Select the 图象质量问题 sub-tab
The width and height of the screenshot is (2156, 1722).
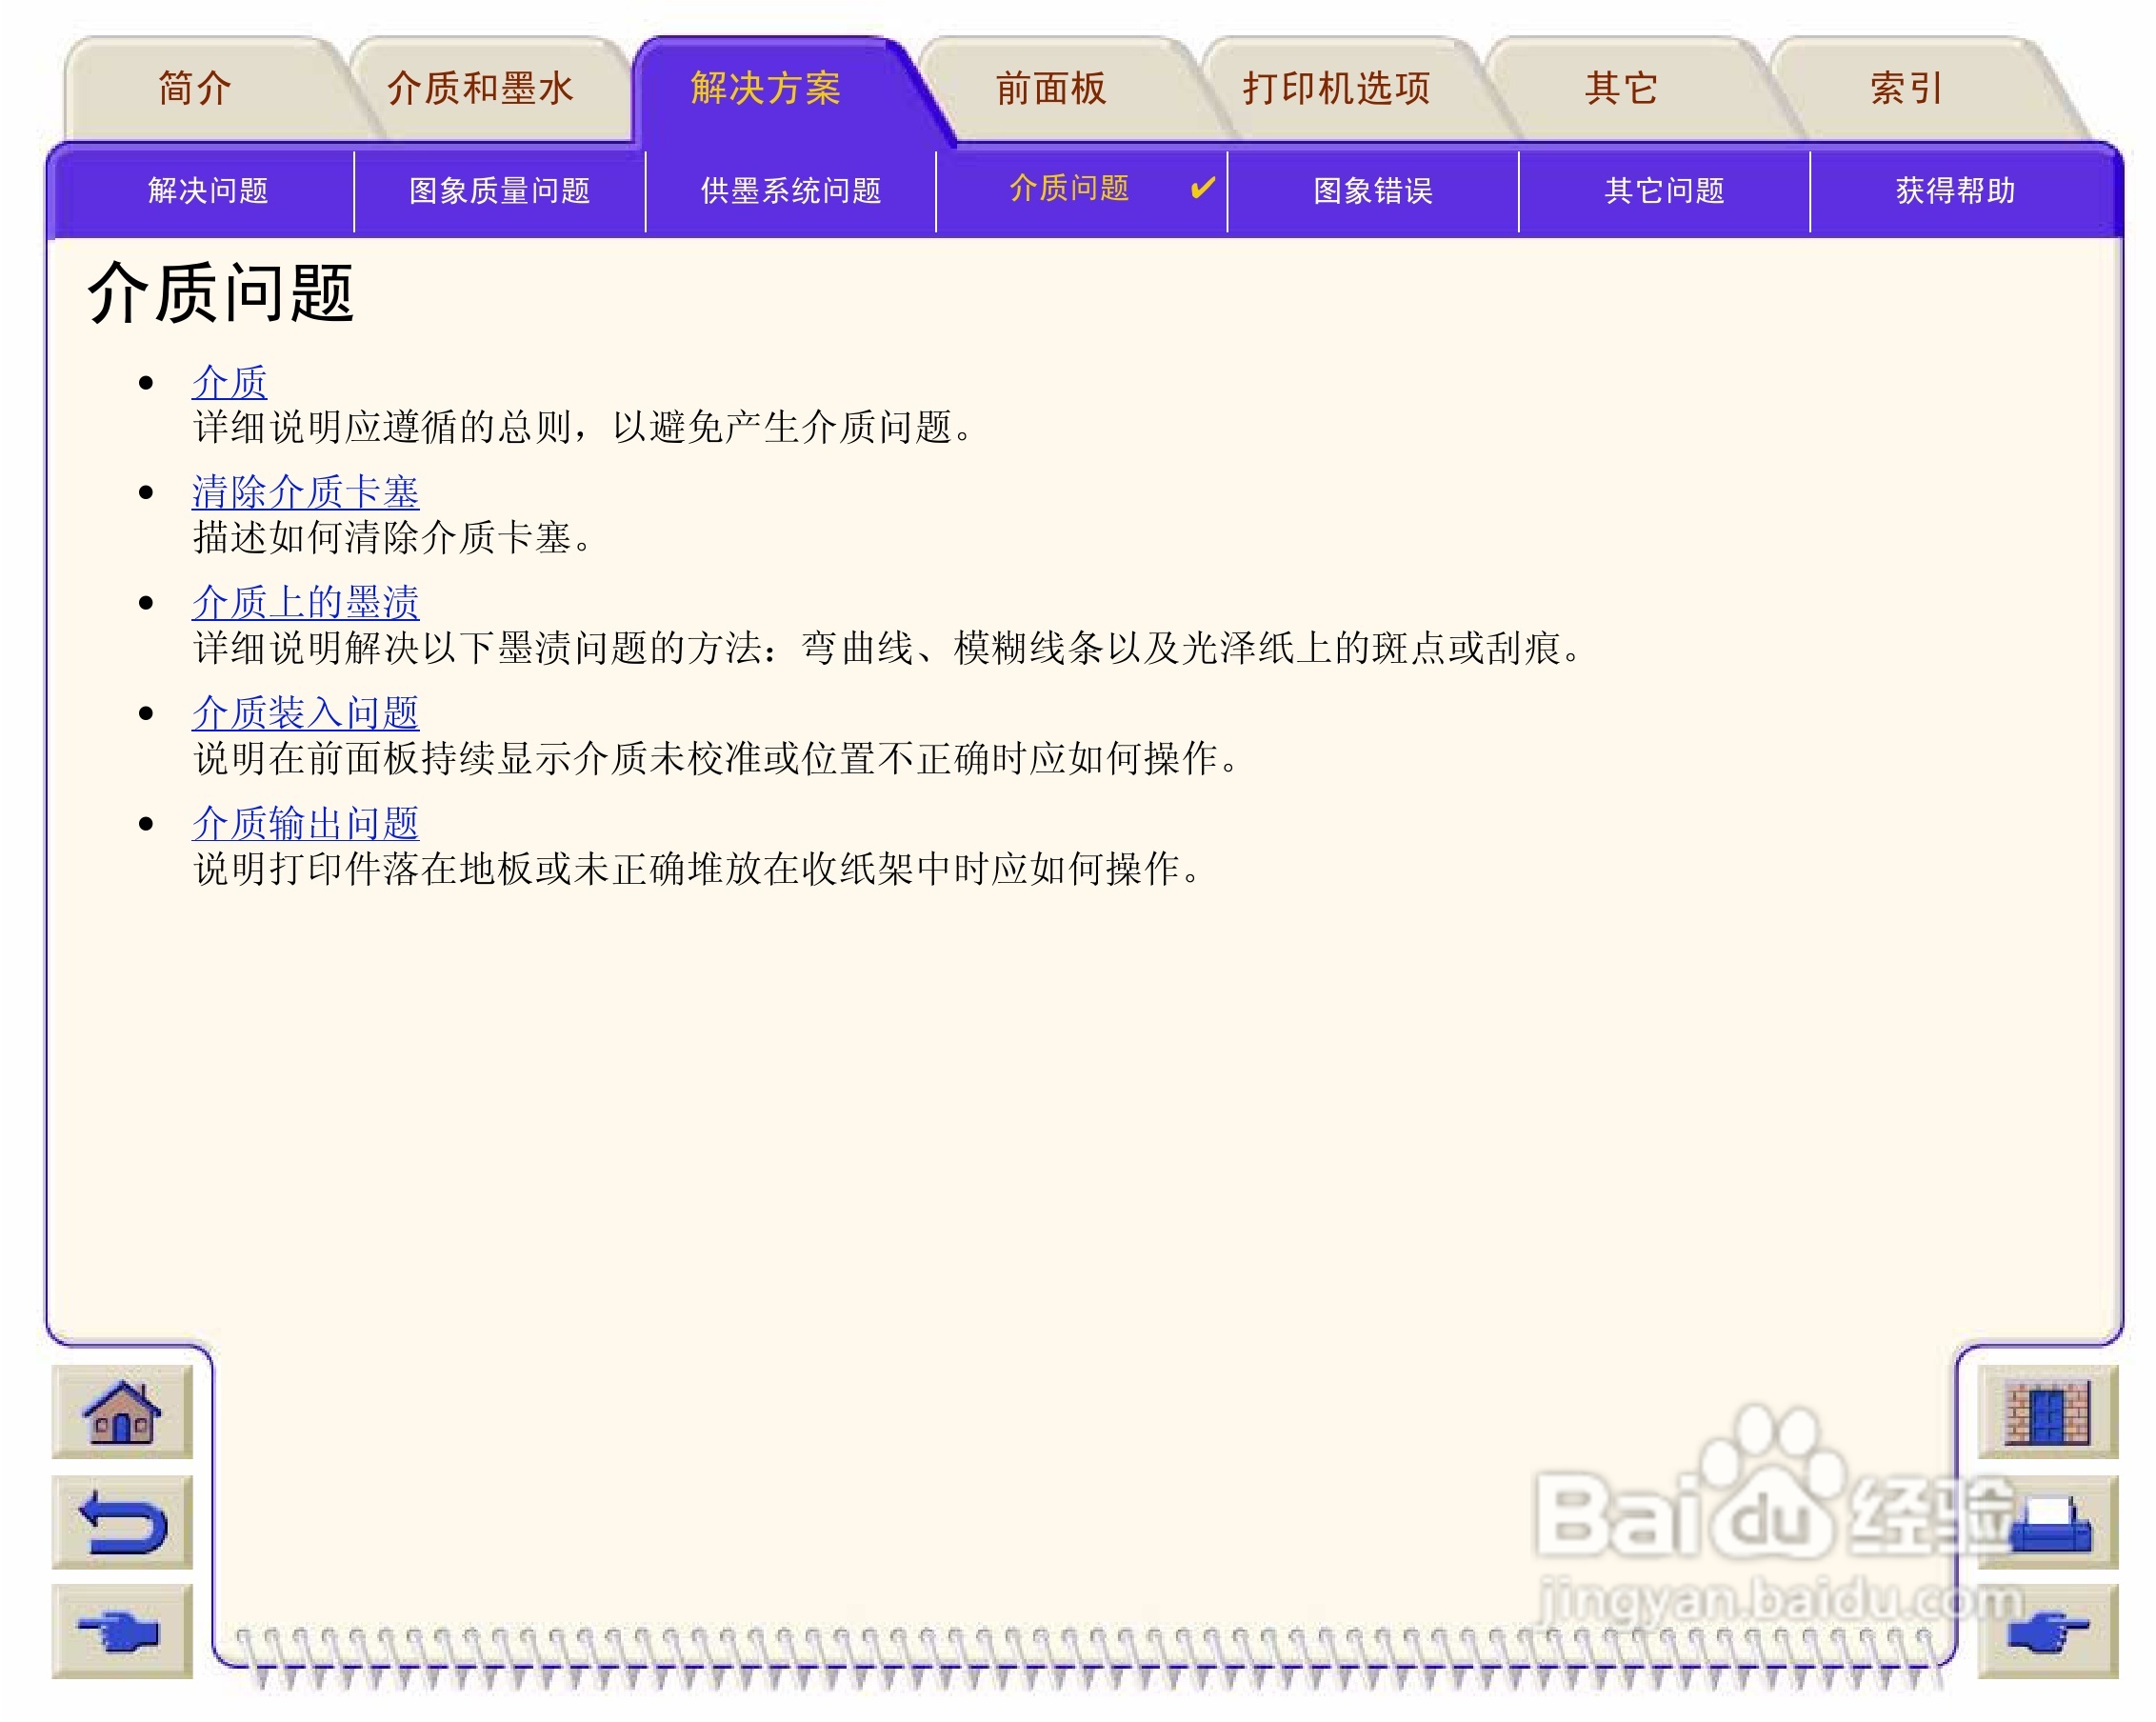[x=499, y=190]
